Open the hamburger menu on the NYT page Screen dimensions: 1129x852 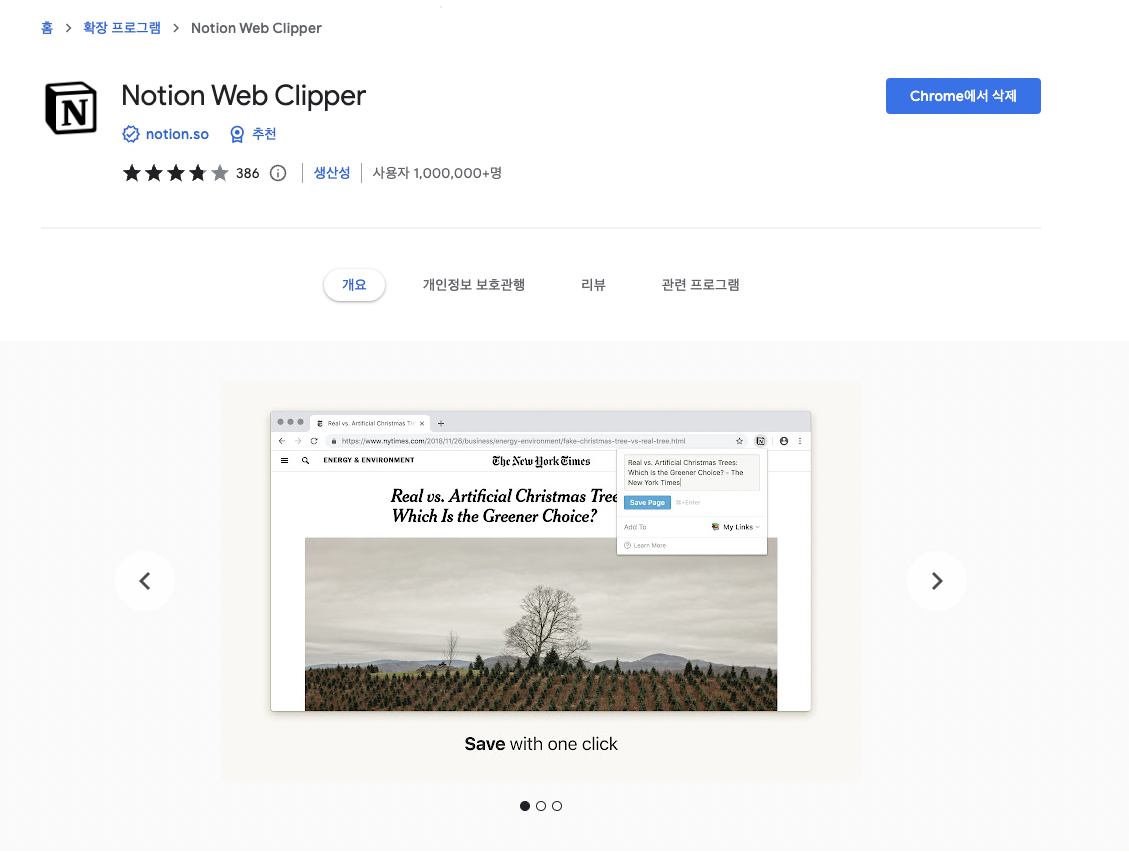[284, 459]
